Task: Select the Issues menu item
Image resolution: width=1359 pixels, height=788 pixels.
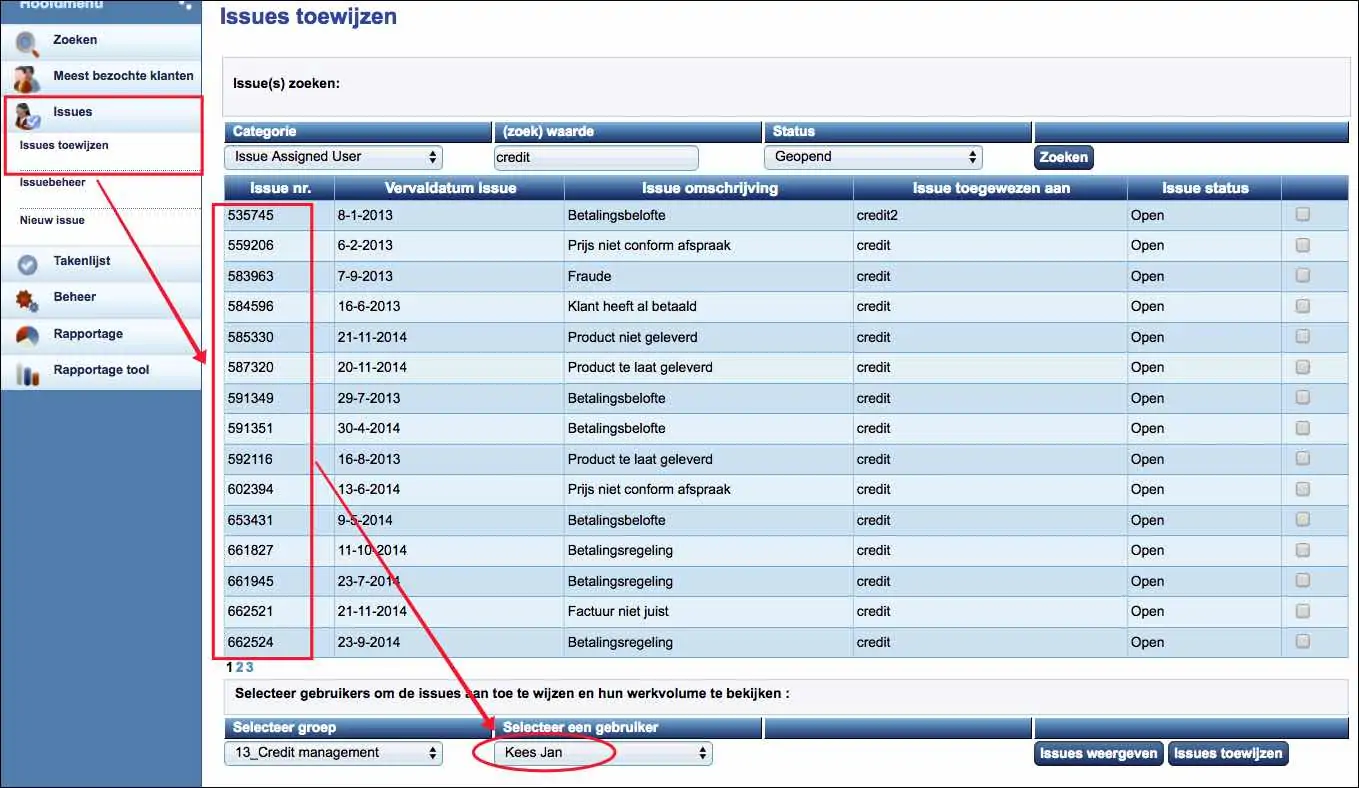Action: coord(72,112)
